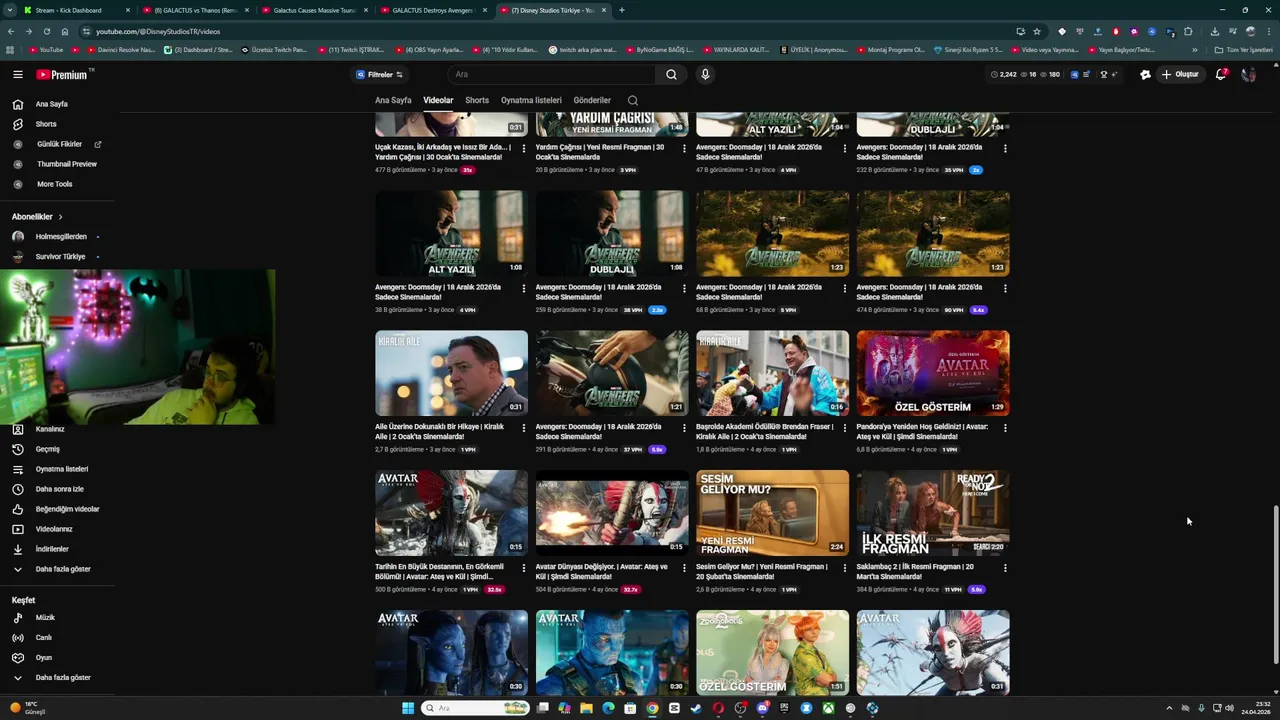Switch to the Gönderiler tab

click(x=592, y=100)
